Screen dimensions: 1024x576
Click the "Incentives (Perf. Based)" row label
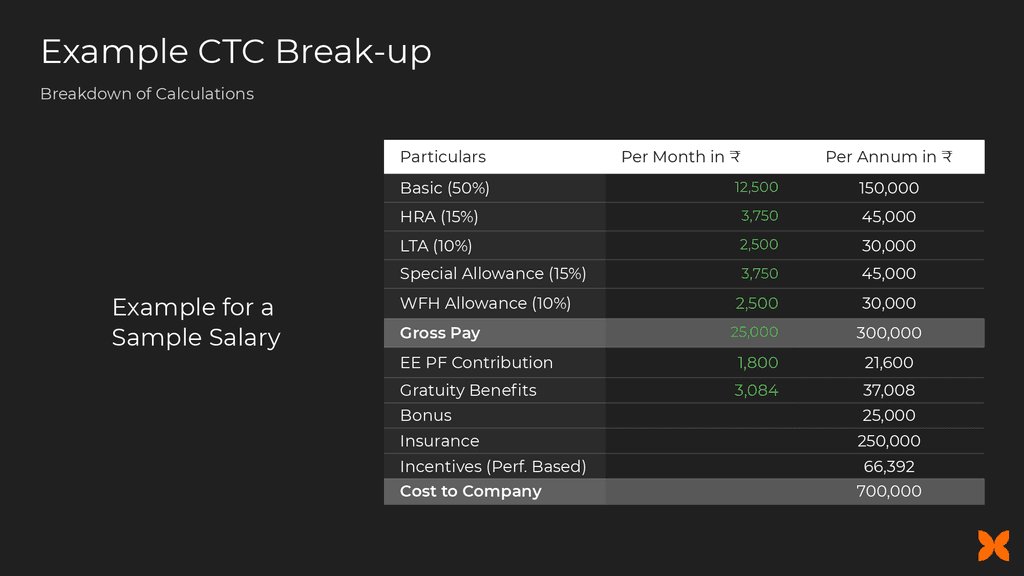pos(493,467)
